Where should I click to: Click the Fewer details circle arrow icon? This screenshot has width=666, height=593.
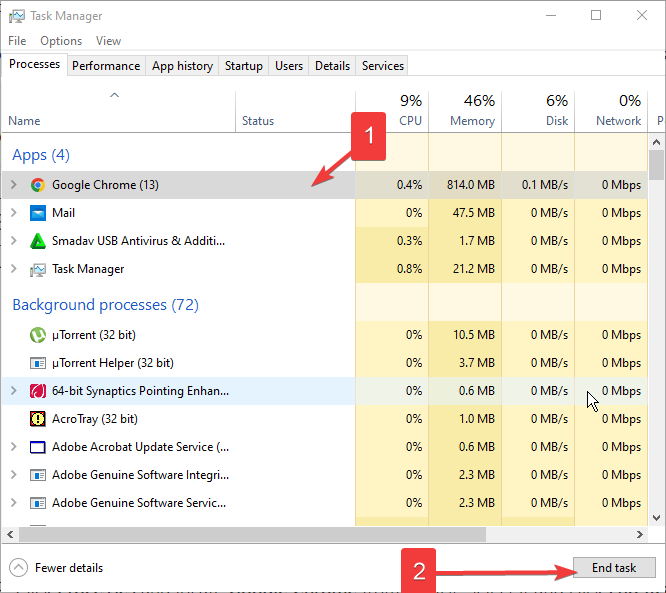point(18,568)
